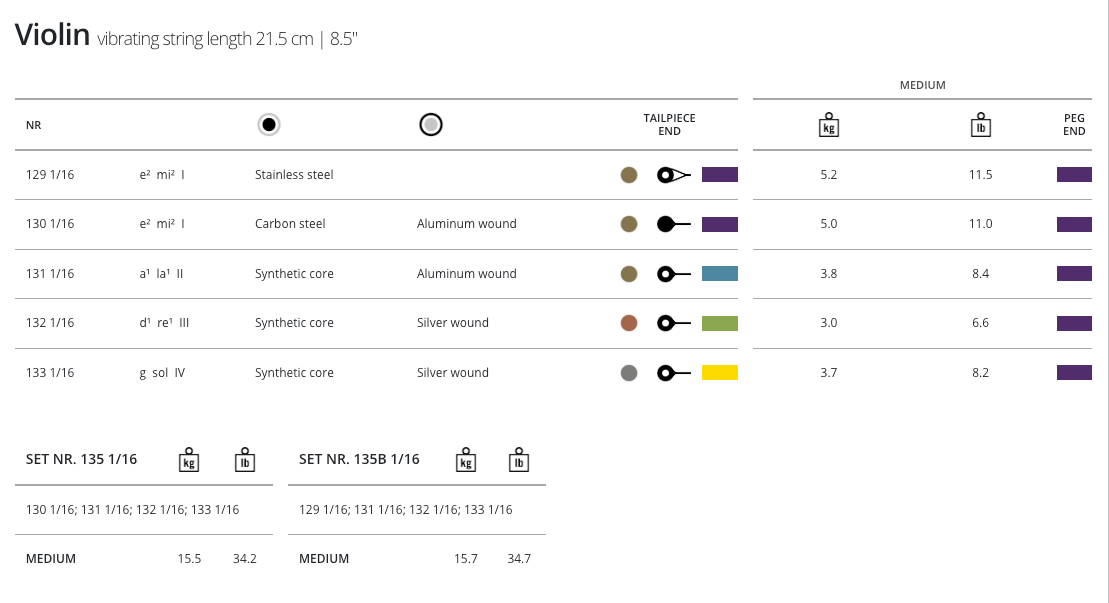Click the loop-end icon in row 129 1/16
This screenshot has height=603, width=1109.
(673, 175)
